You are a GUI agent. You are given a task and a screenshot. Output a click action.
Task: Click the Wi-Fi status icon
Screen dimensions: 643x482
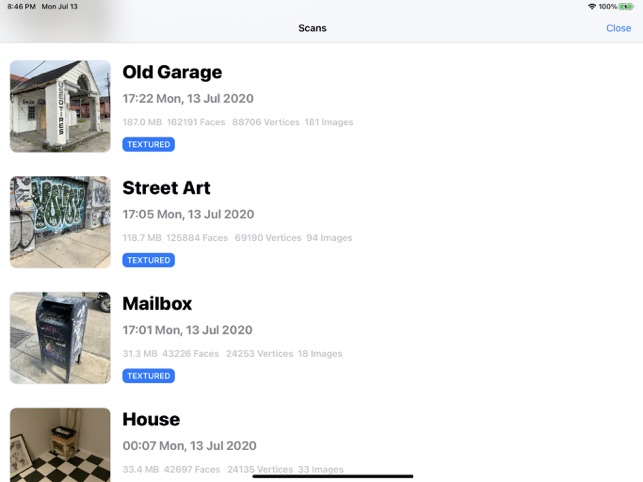(592, 6)
